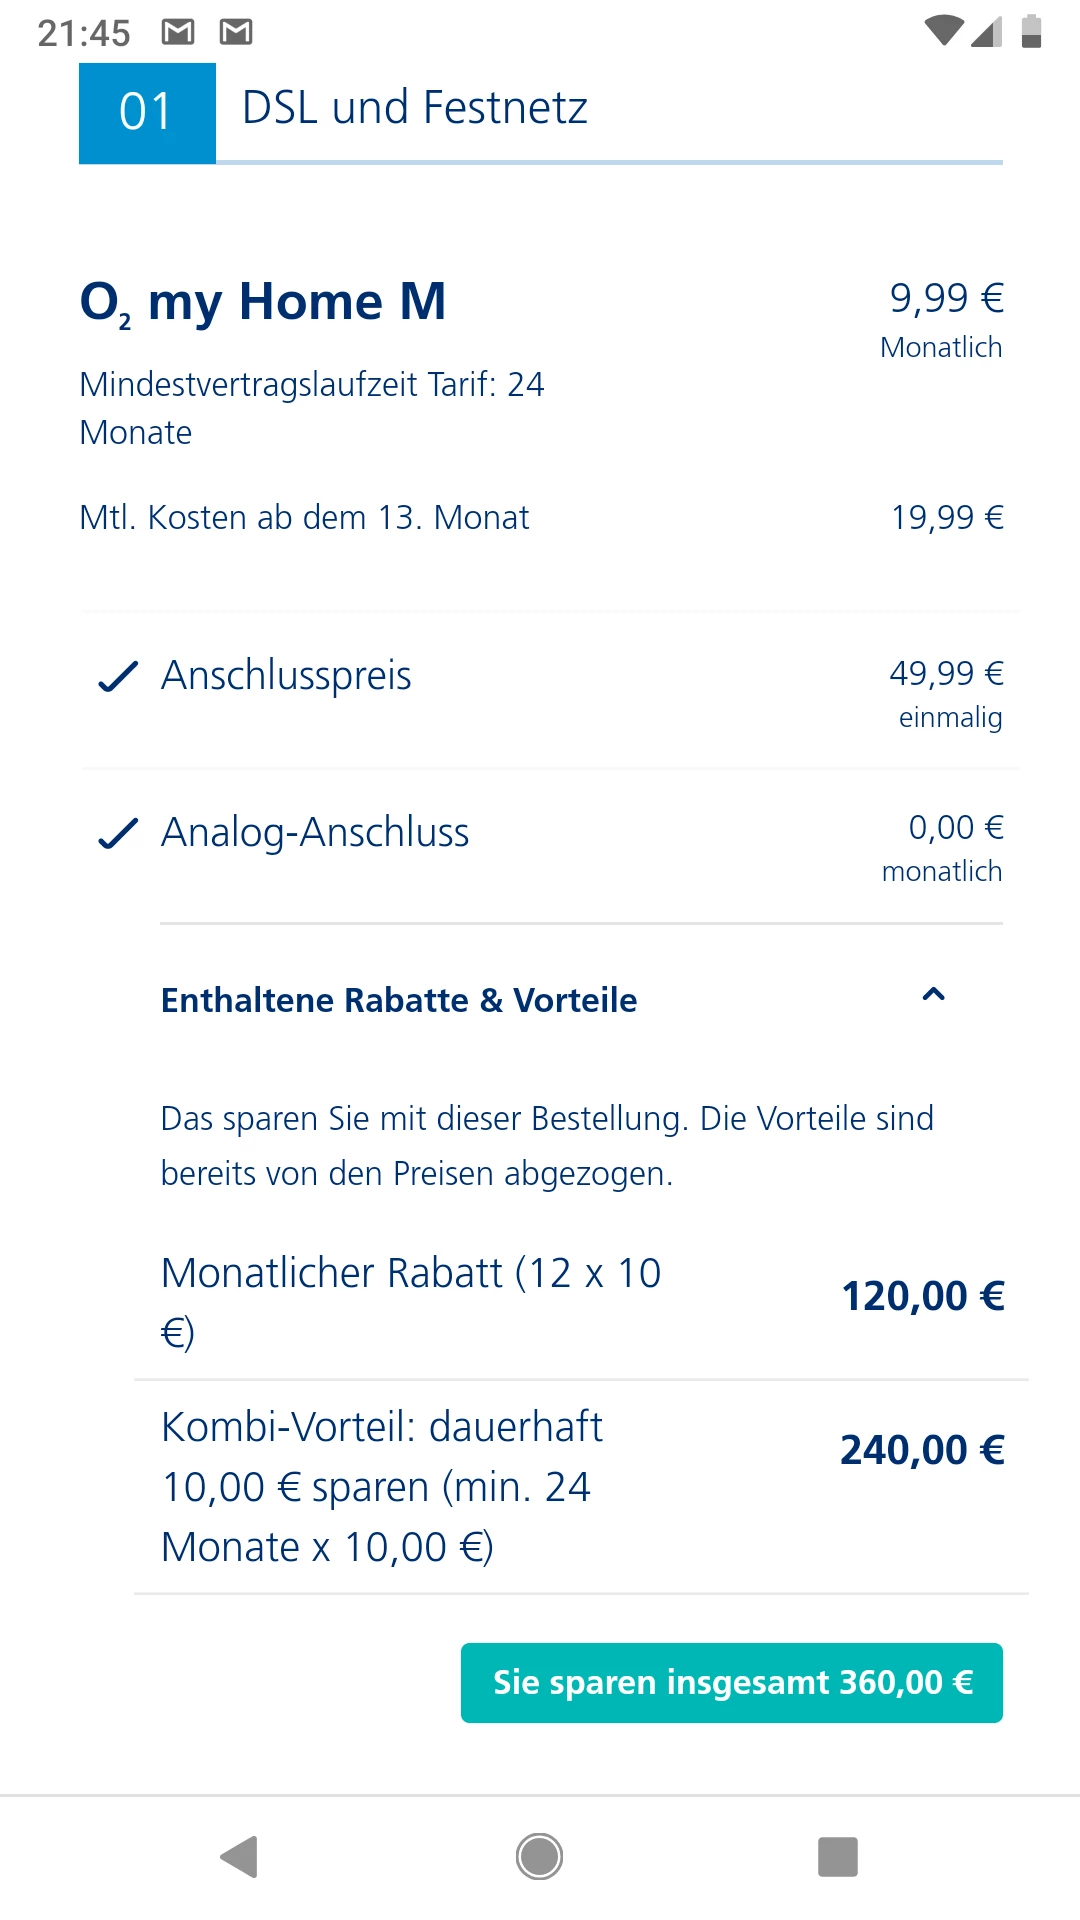Tap the DSL und Festnetz heading
The height and width of the screenshot is (1920, 1080).
[414, 108]
